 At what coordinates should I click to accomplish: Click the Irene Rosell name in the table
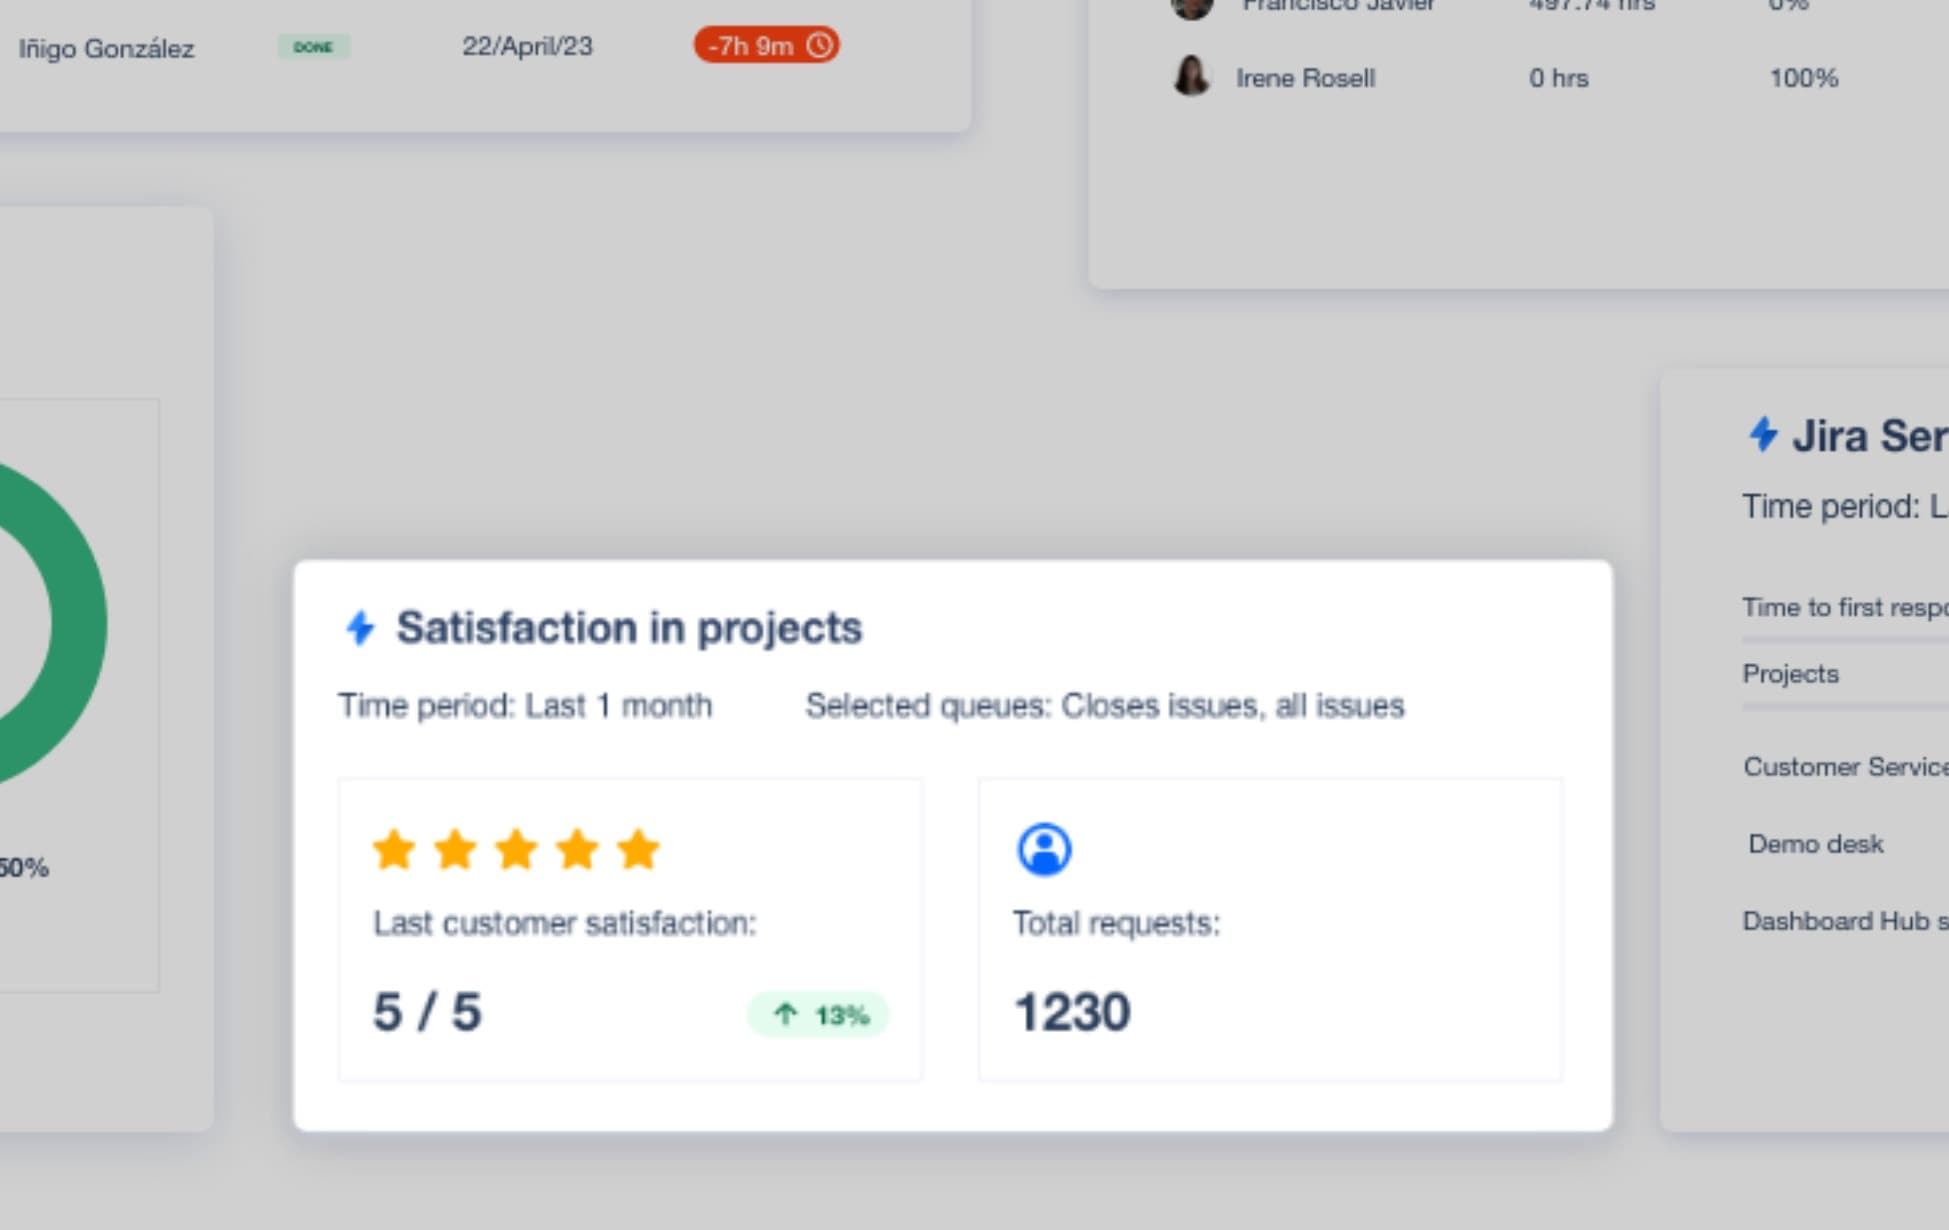[x=1305, y=78]
